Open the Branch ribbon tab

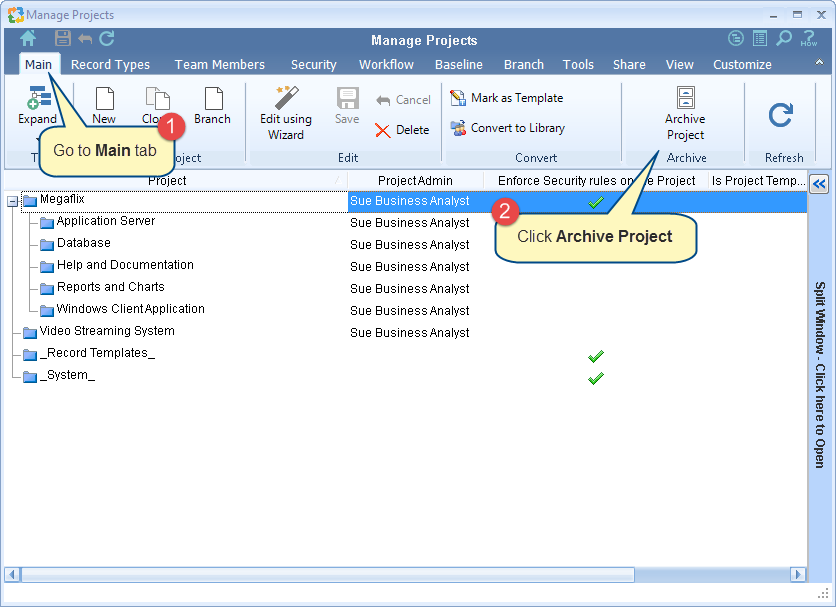(x=524, y=65)
